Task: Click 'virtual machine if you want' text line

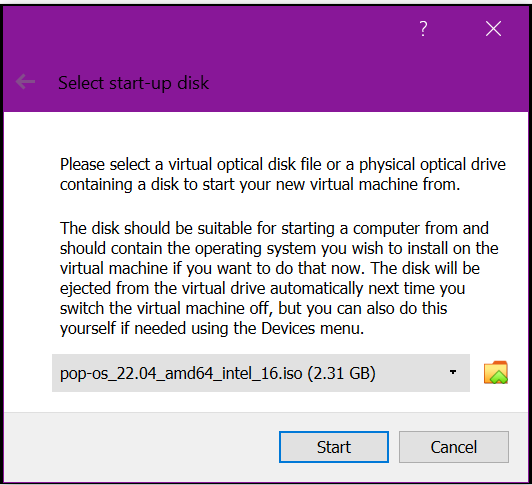Action: 270,268
